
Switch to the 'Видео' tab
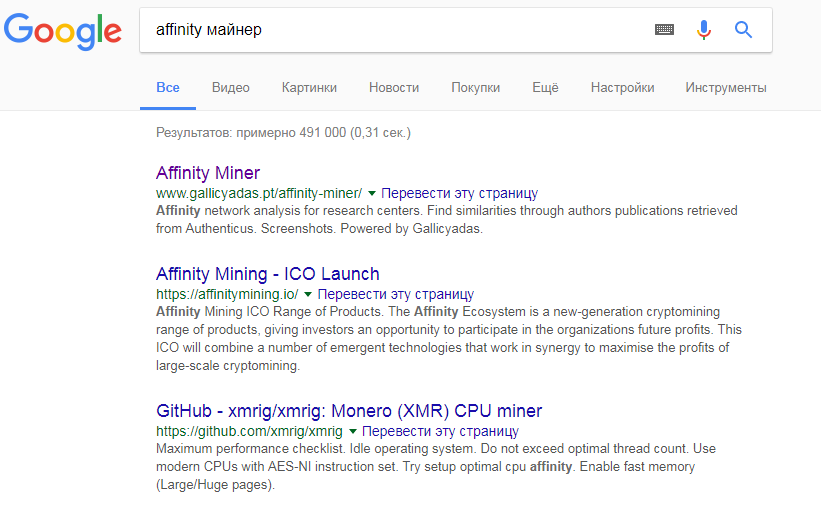230,87
